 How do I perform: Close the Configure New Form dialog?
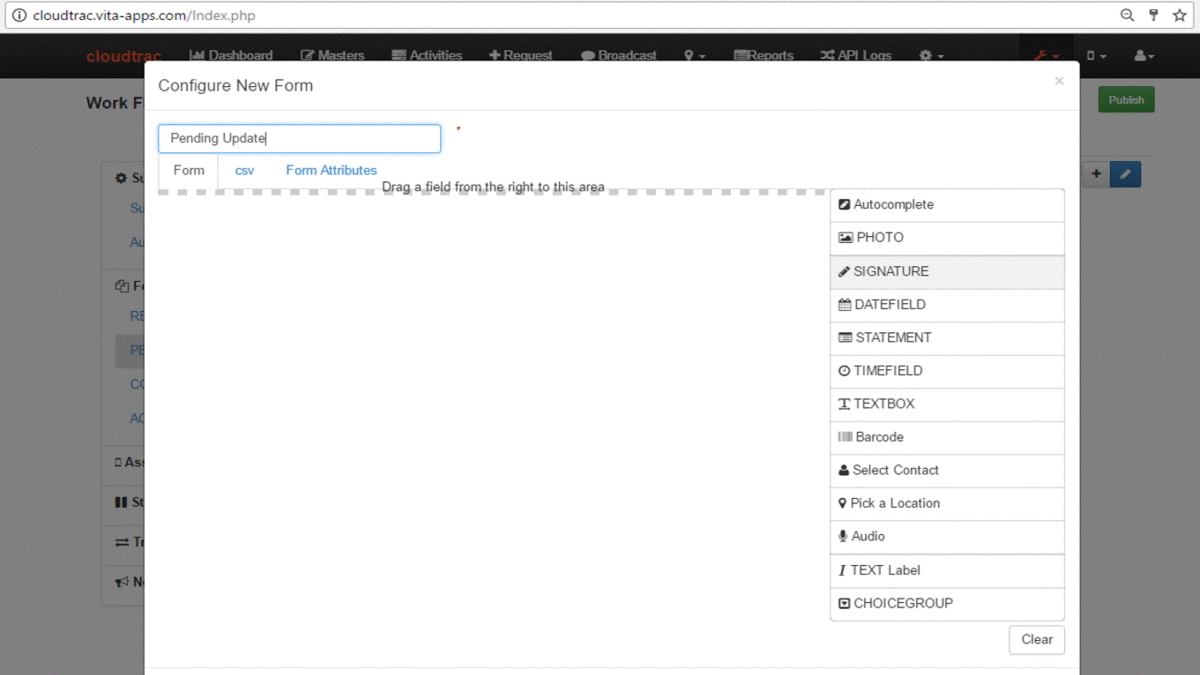pos(1059,81)
